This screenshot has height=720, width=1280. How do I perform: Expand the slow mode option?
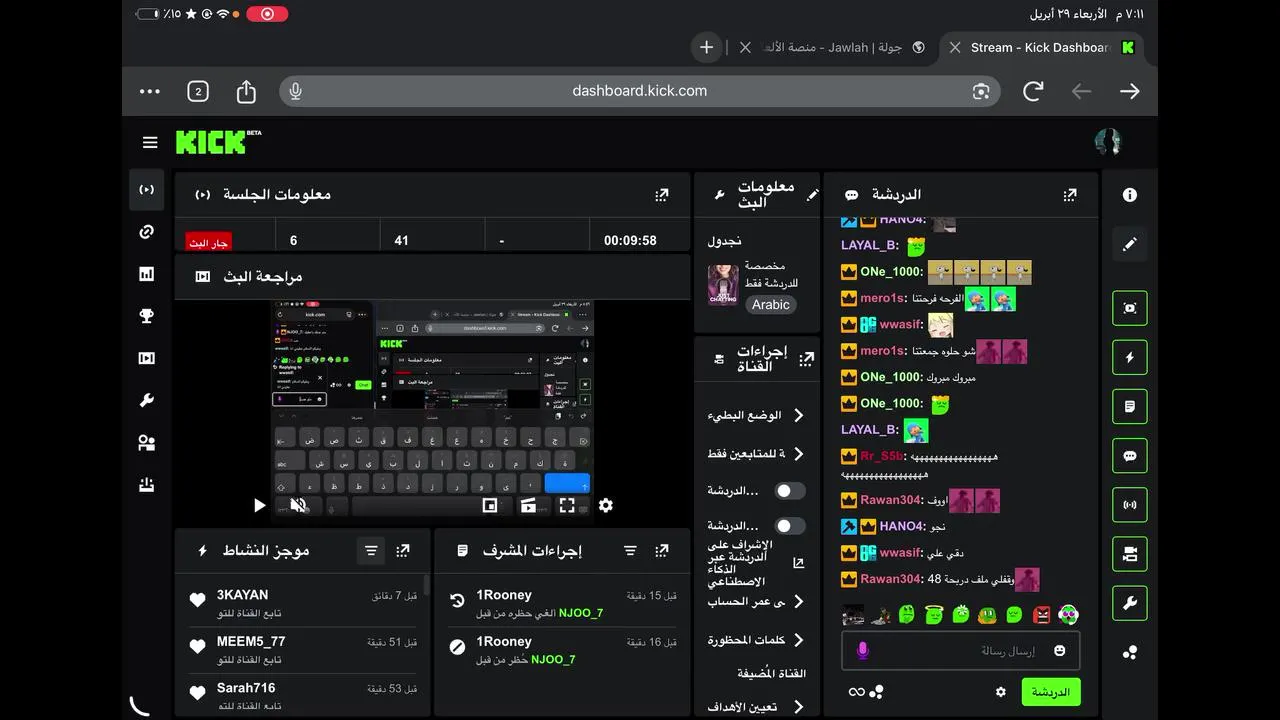(x=757, y=415)
